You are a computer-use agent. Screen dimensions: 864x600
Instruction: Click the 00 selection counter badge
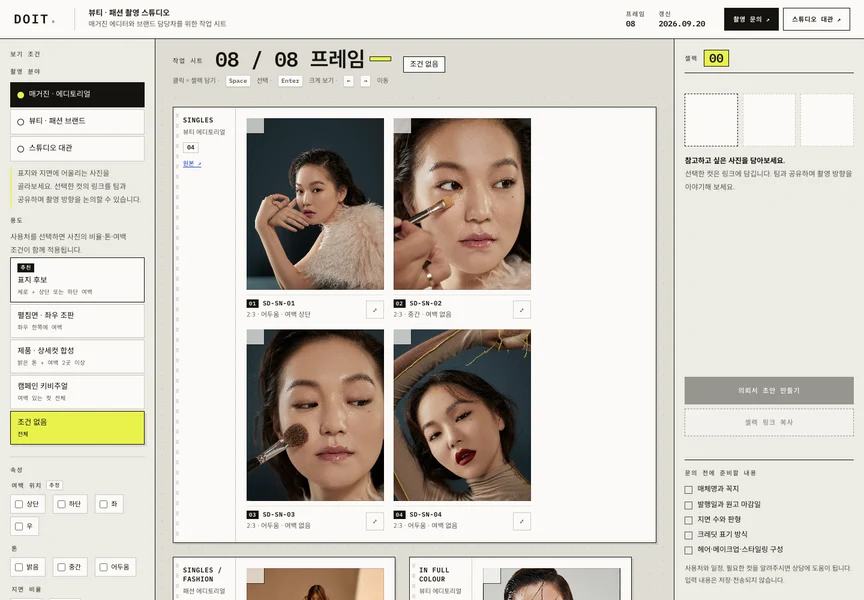click(716, 58)
